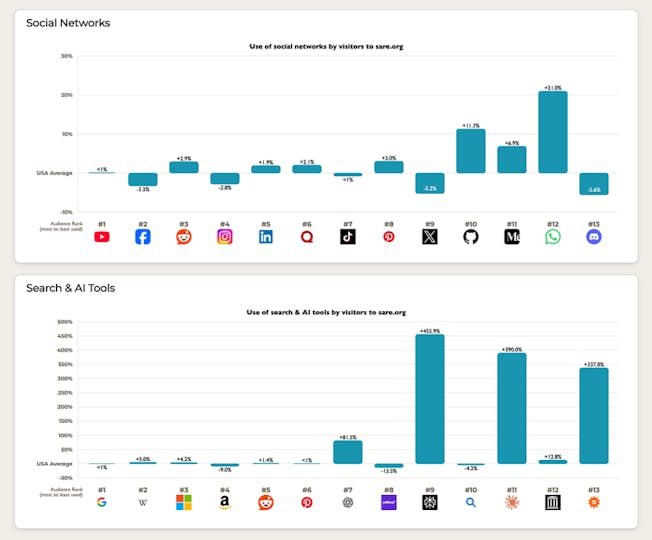Image resolution: width=652 pixels, height=540 pixels.
Task: Click the Microsoft logo icon at rank #3
Action: coord(184,502)
